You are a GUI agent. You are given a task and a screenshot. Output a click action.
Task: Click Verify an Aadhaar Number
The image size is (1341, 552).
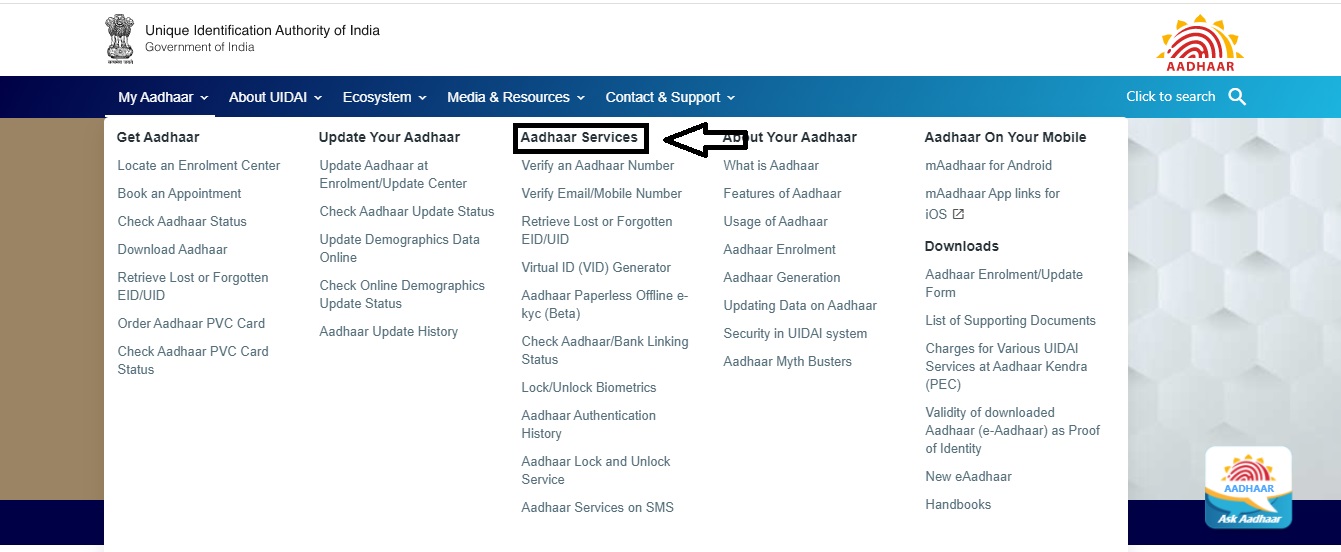(598, 165)
